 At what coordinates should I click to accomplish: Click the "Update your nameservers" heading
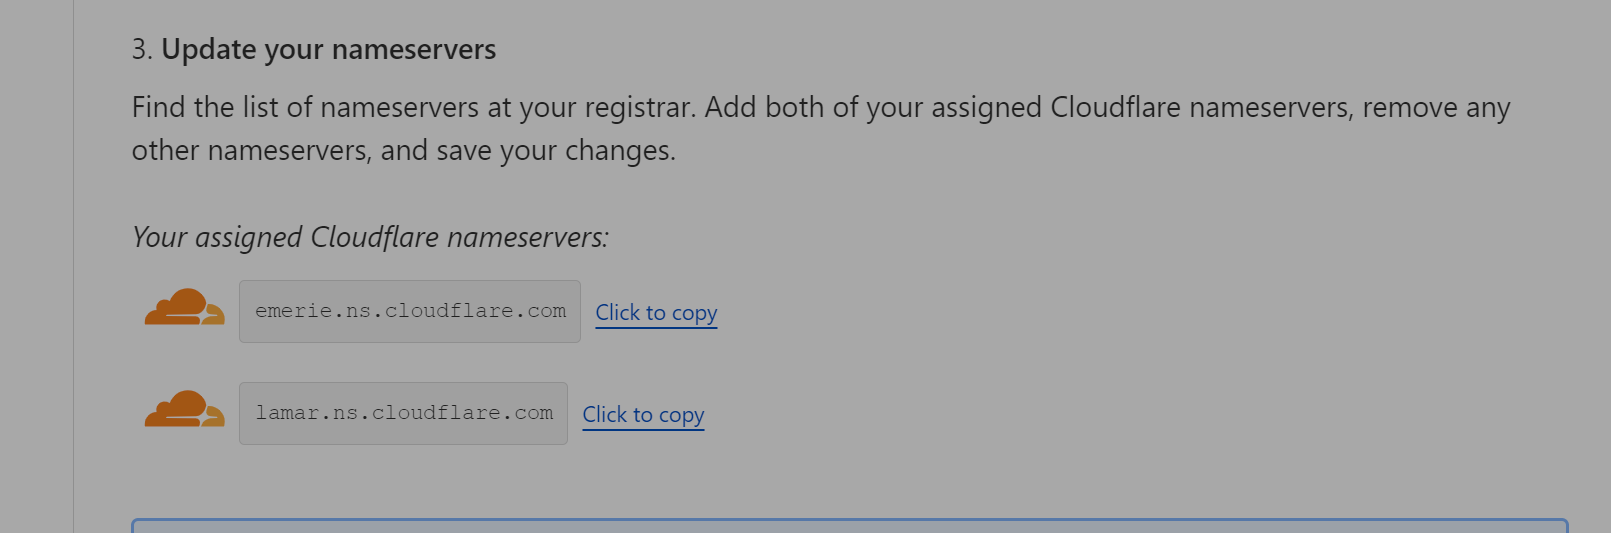coord(328,50)
